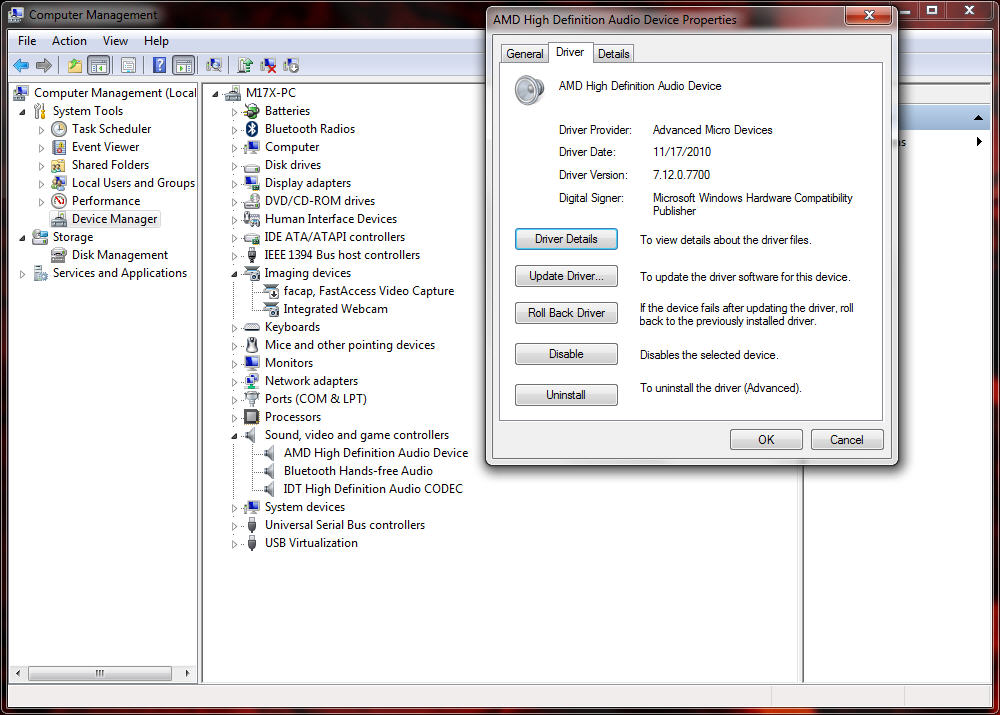Click the Help question mark toolbar icon

coord(159,65)
